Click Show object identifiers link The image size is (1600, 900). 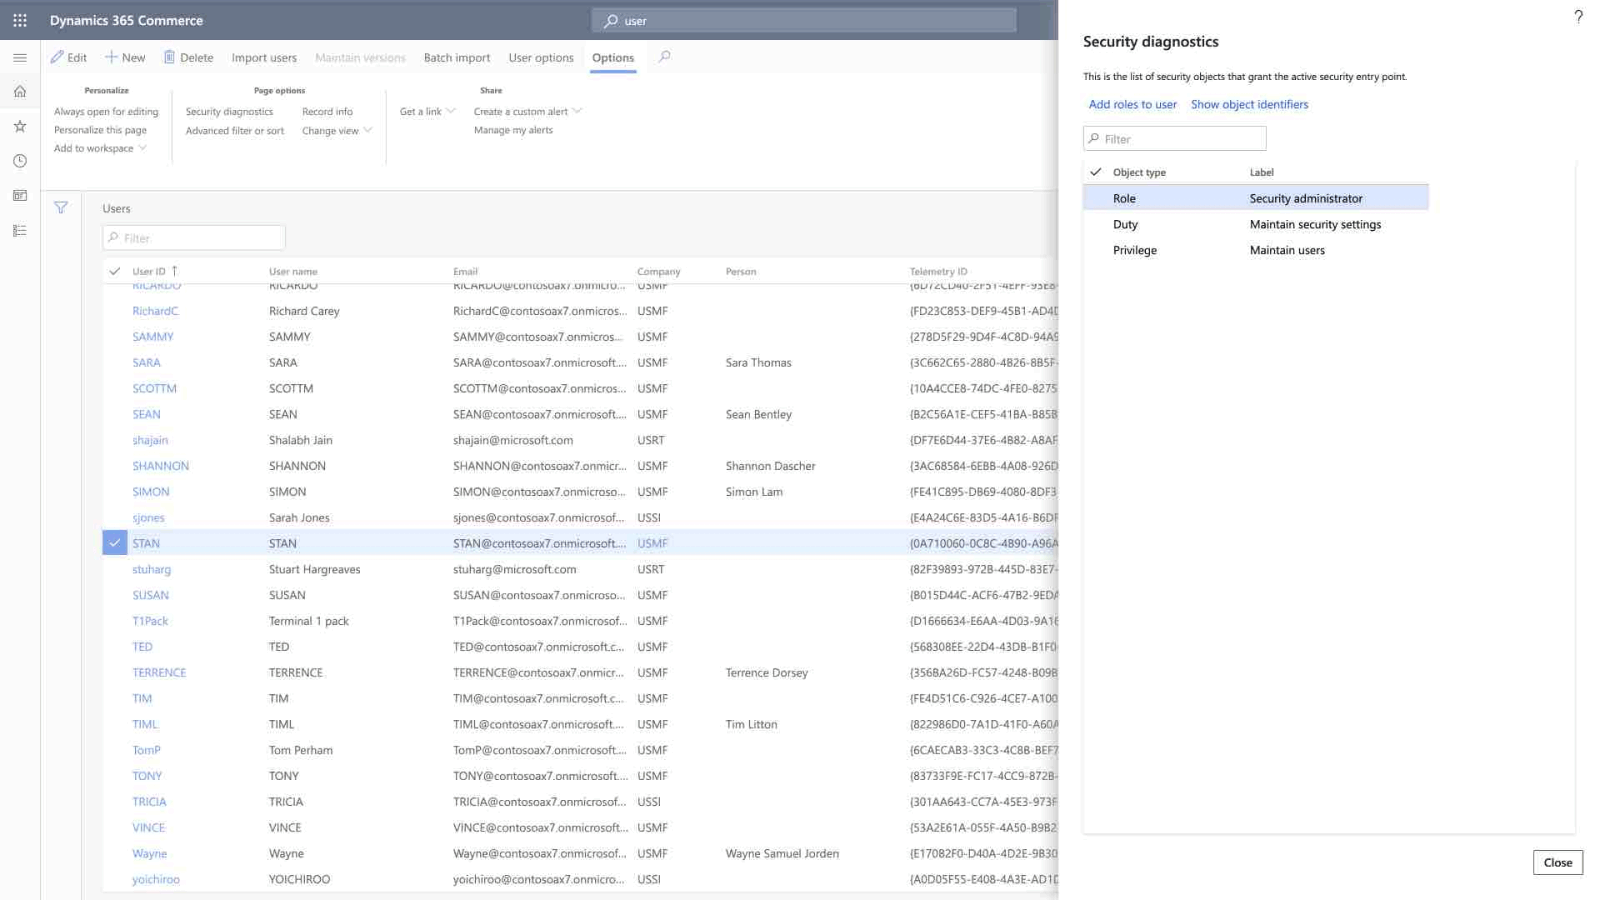pyautogui.click(x=1249, y=104)
